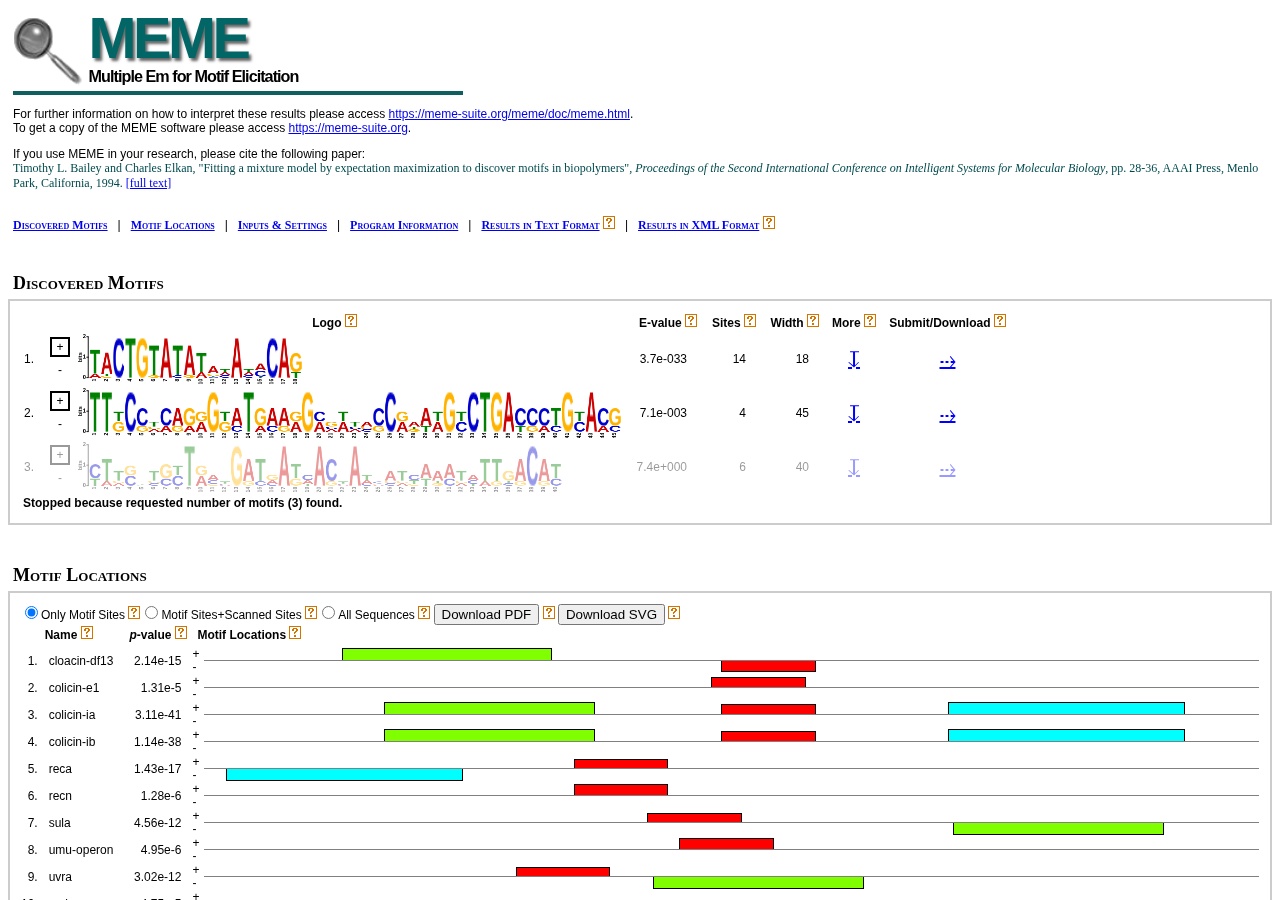Screen dimensions: 1280x900
Task: Click the Download PDF button
Action: 486,614
